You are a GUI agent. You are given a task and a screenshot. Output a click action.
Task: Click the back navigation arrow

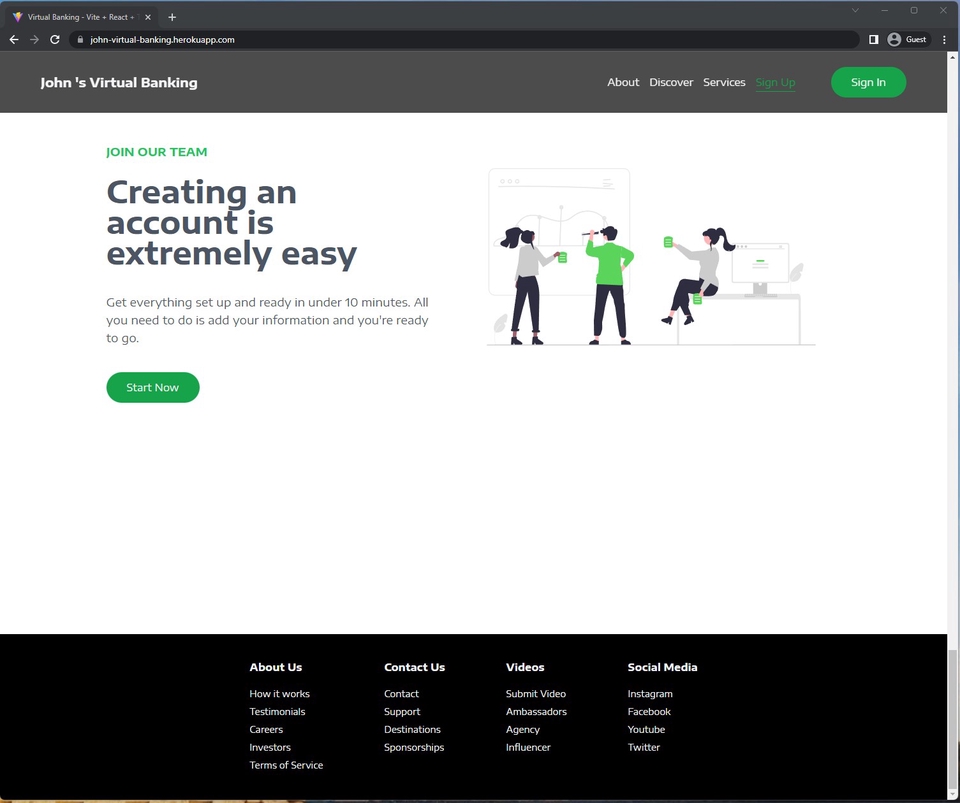(x=13, y=39)
